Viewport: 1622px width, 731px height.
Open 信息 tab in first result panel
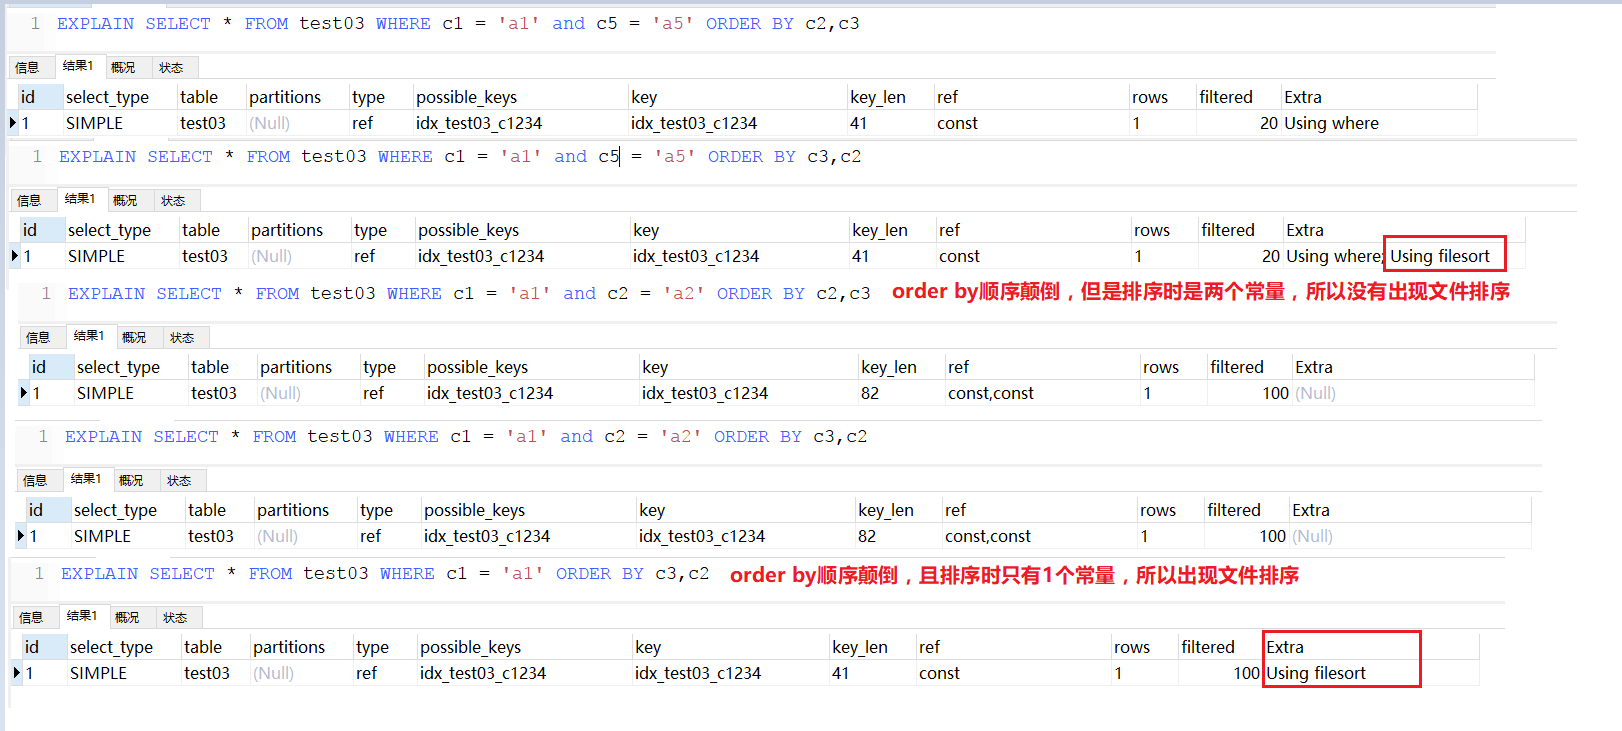[27, 68]
